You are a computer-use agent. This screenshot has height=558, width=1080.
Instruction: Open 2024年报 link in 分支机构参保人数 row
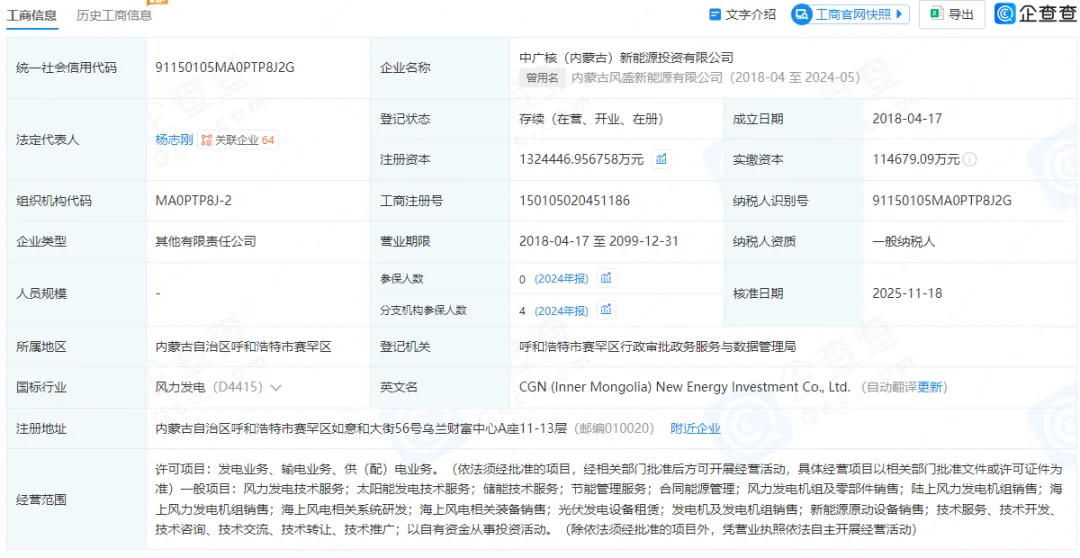pos(561,311)
